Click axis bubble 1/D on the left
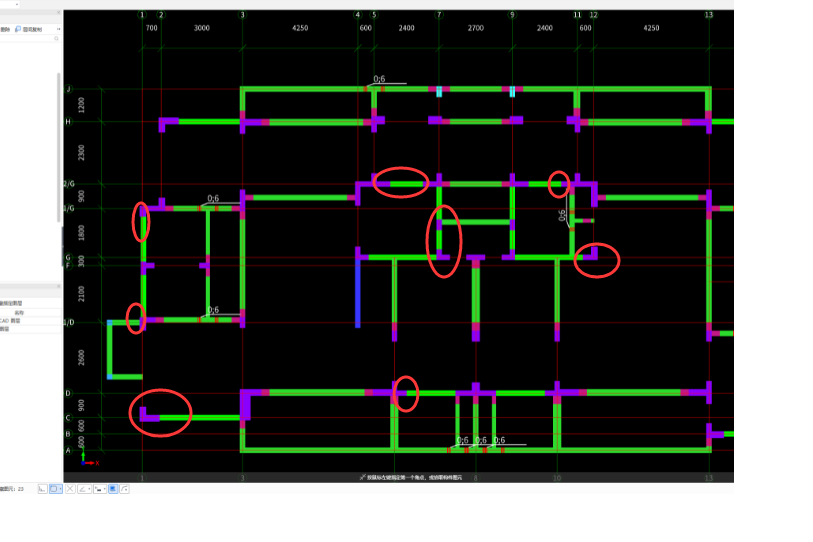 69,322
